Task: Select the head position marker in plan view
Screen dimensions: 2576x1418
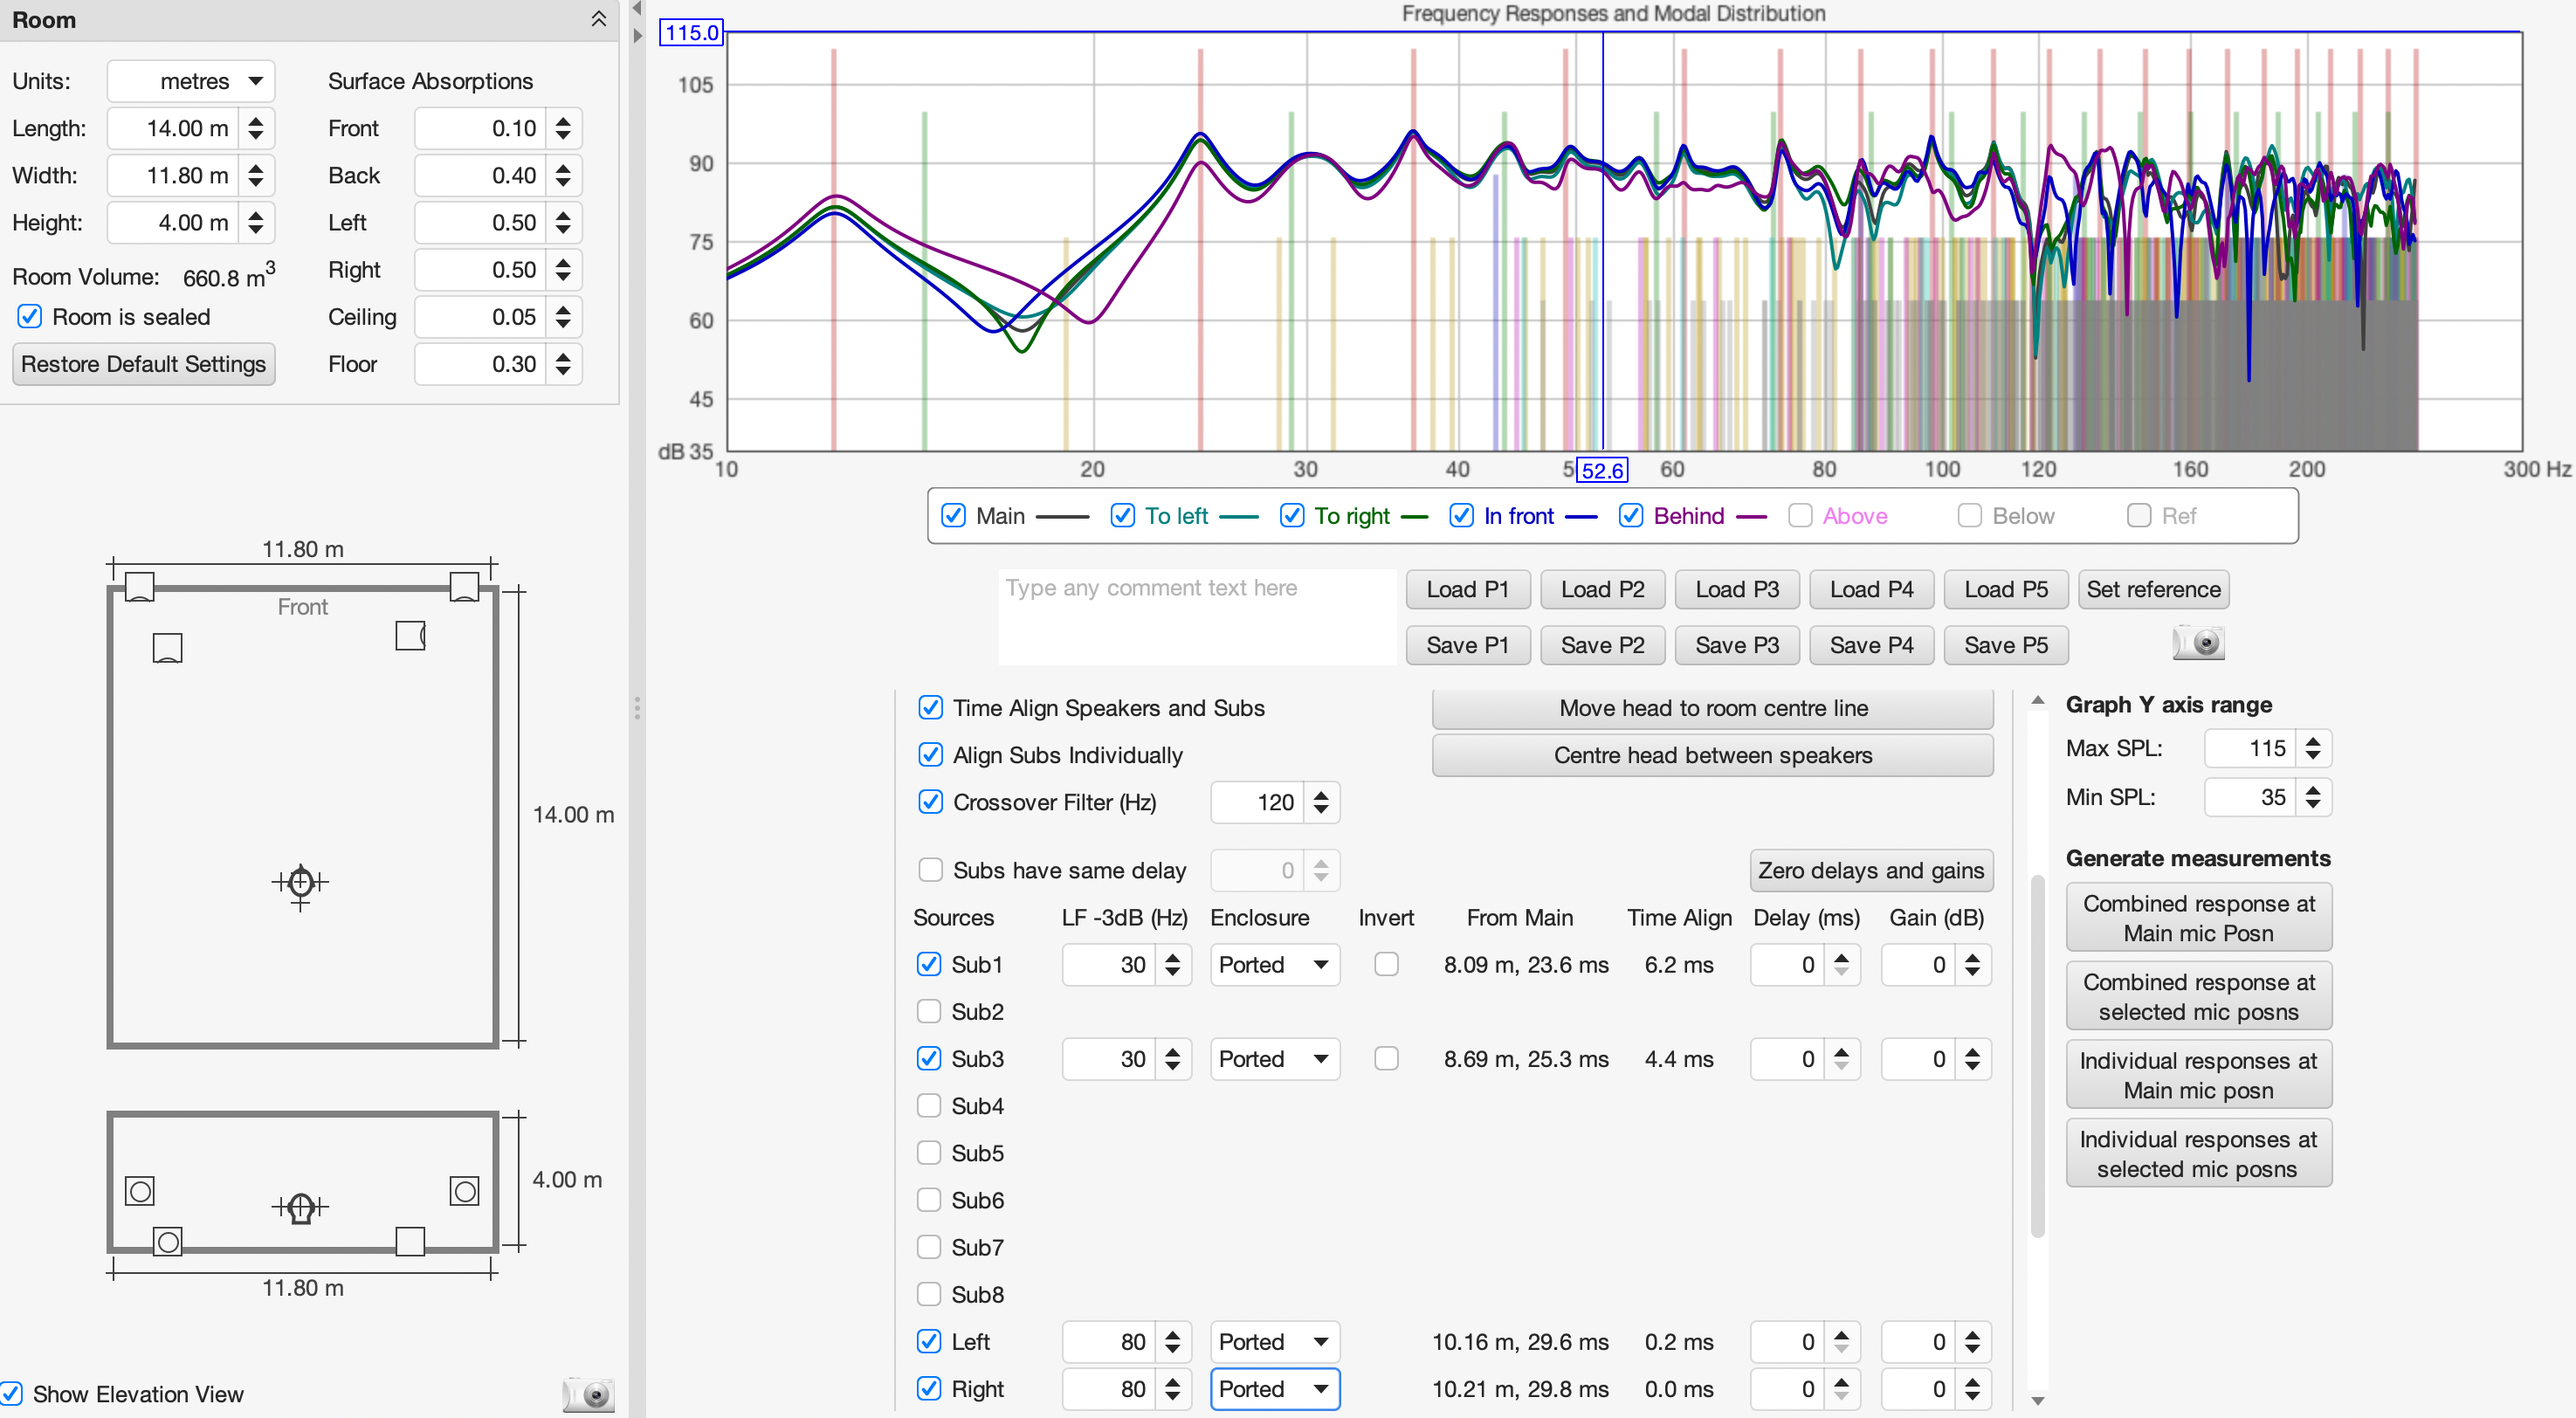Action: point(300,884)
